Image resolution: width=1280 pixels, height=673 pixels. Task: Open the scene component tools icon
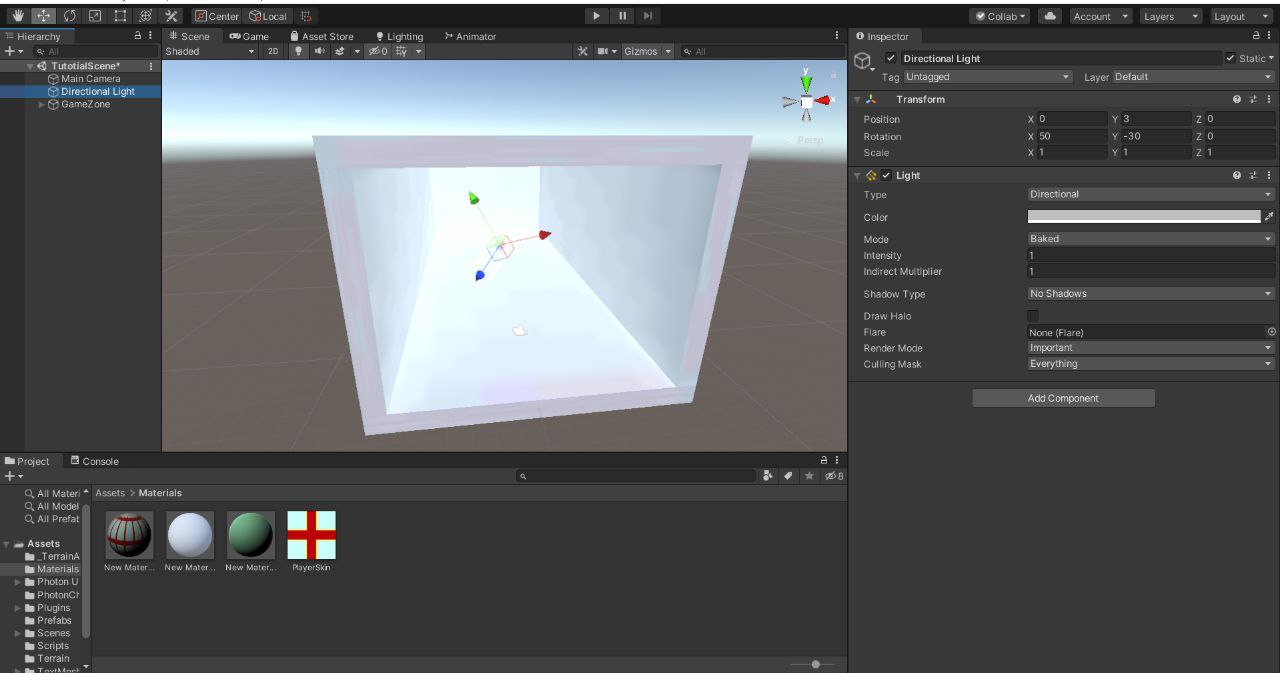582,51
